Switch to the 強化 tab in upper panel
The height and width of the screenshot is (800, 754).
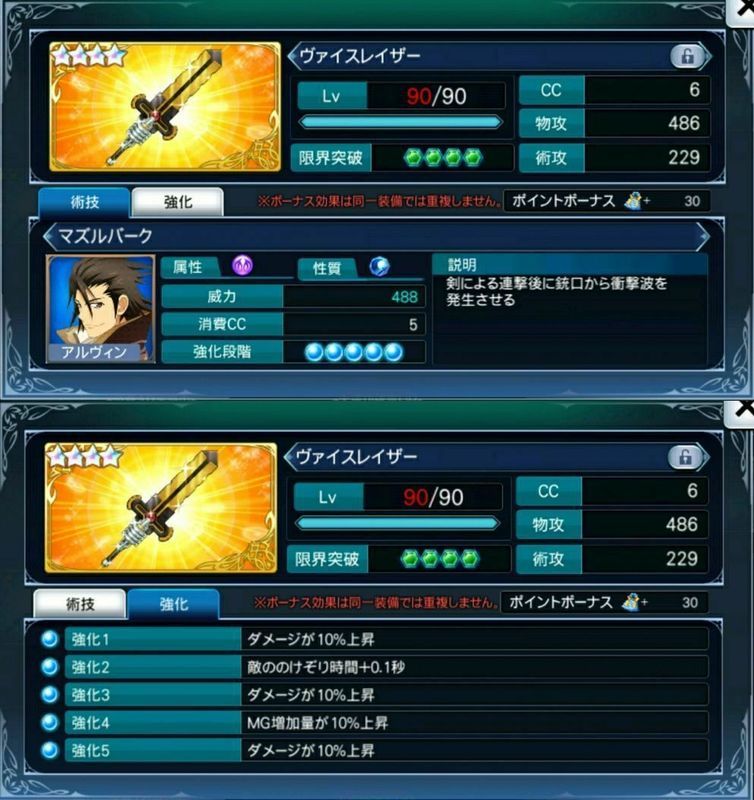pyautogui.click(x=178, y=202)
